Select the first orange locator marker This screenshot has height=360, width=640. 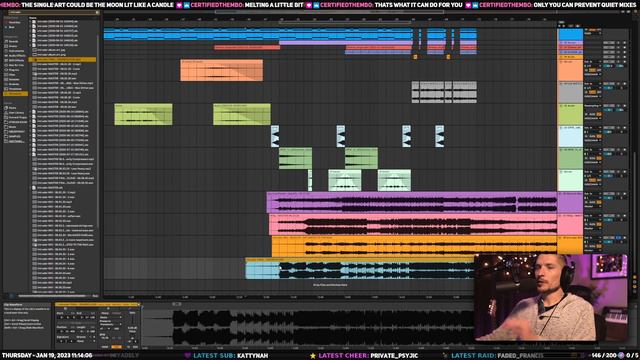pos(415,57)
